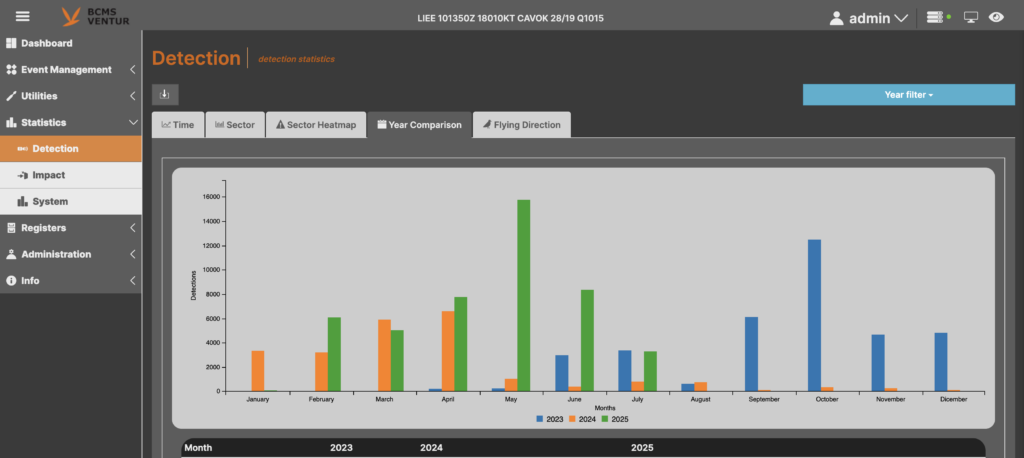Click the September 2023 blue bar
This screenshot has width=1024, height=458.
pos(752,354)
